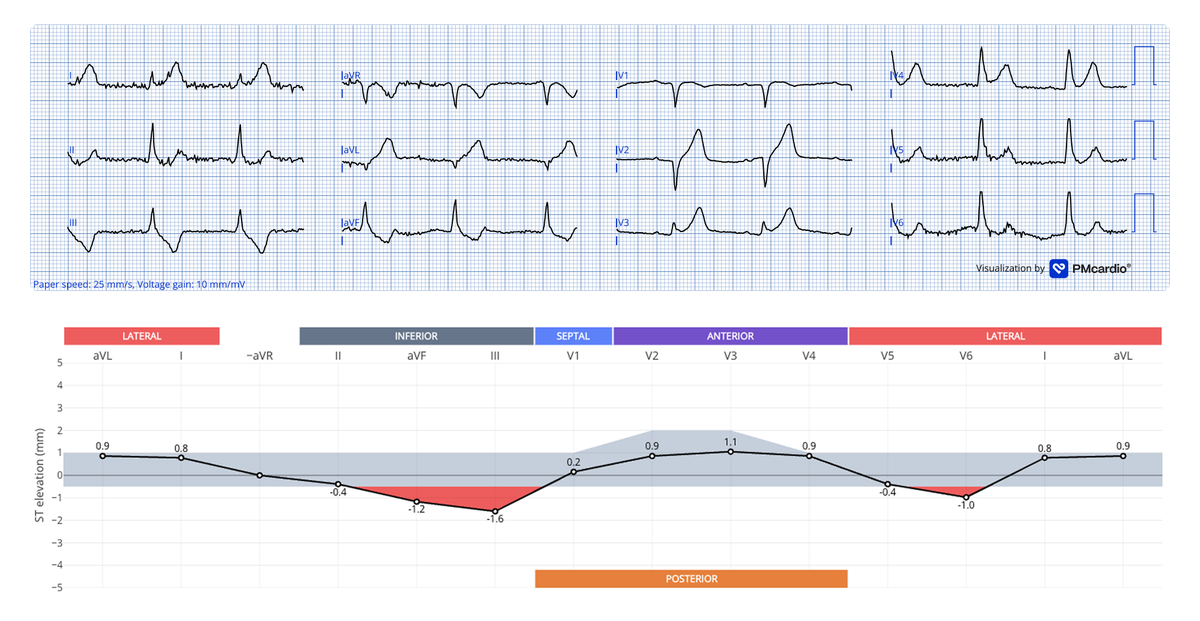This screenshot has width=1200, height=621.
Task: Click the 5 tick on ST elevation axis
Action: pyautogui.click(x=58, y=363)
